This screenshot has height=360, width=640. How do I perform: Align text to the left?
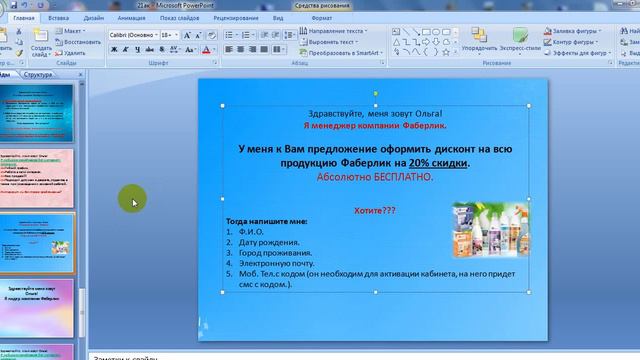(229, 49)
